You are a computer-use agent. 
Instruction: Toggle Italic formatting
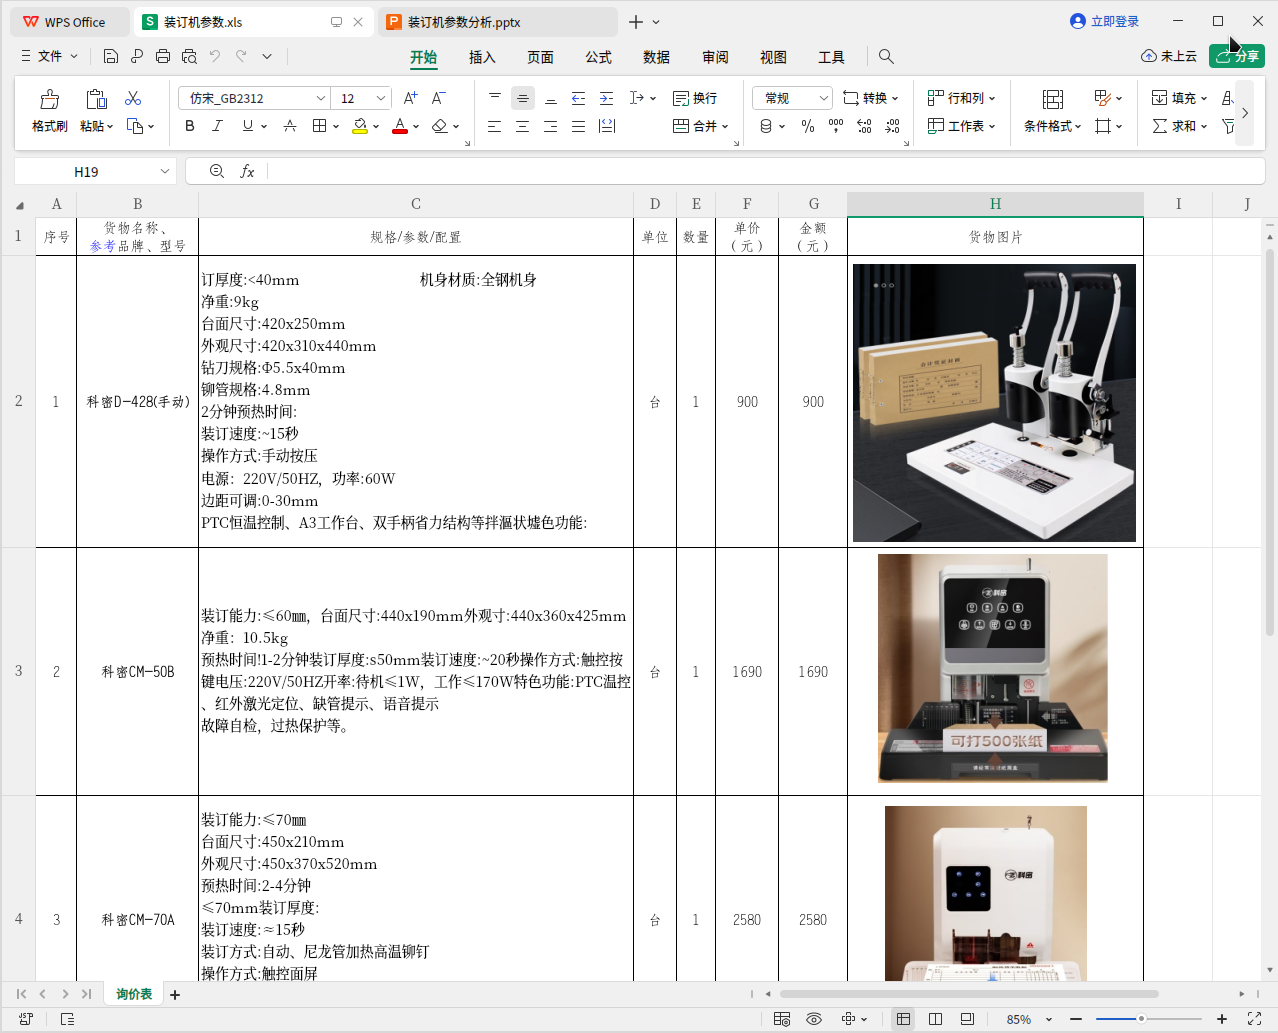click(217, 126)
